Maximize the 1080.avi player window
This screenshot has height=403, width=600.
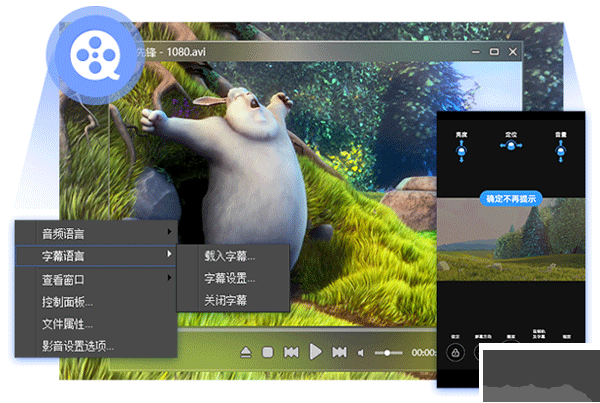(494, 51)
